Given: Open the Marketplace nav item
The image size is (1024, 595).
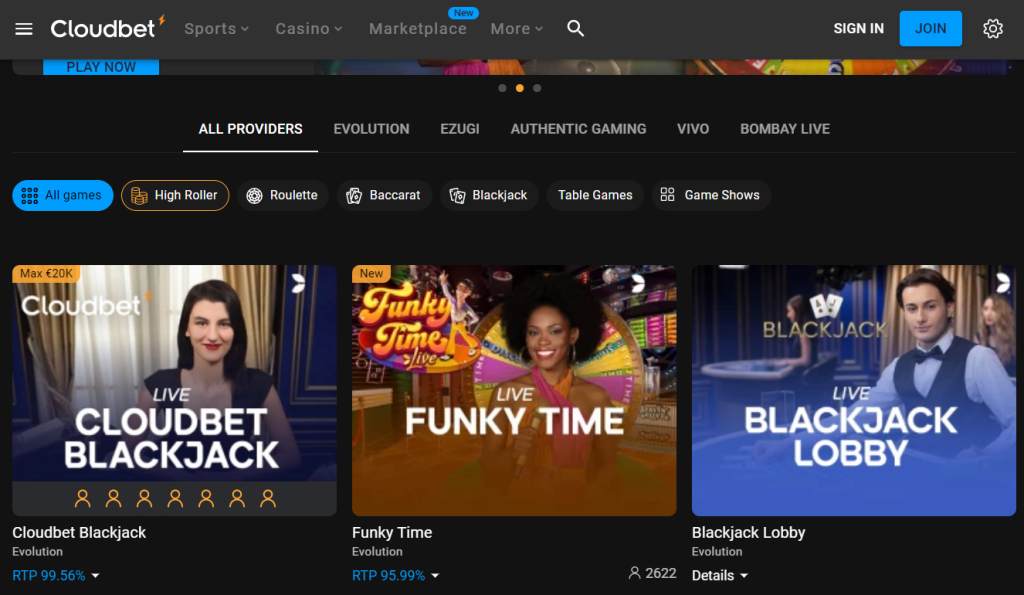Looking at the screenshot, I should click(418, 29).
